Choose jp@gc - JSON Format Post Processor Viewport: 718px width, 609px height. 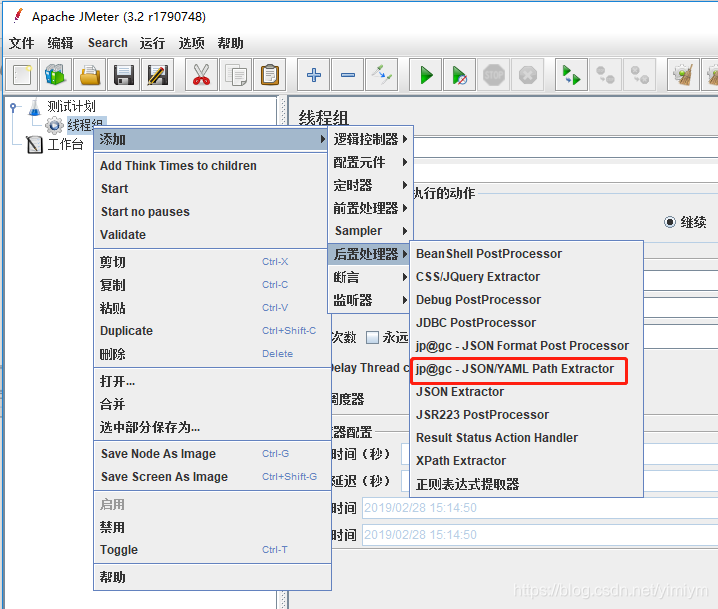[x=526, y=346]
